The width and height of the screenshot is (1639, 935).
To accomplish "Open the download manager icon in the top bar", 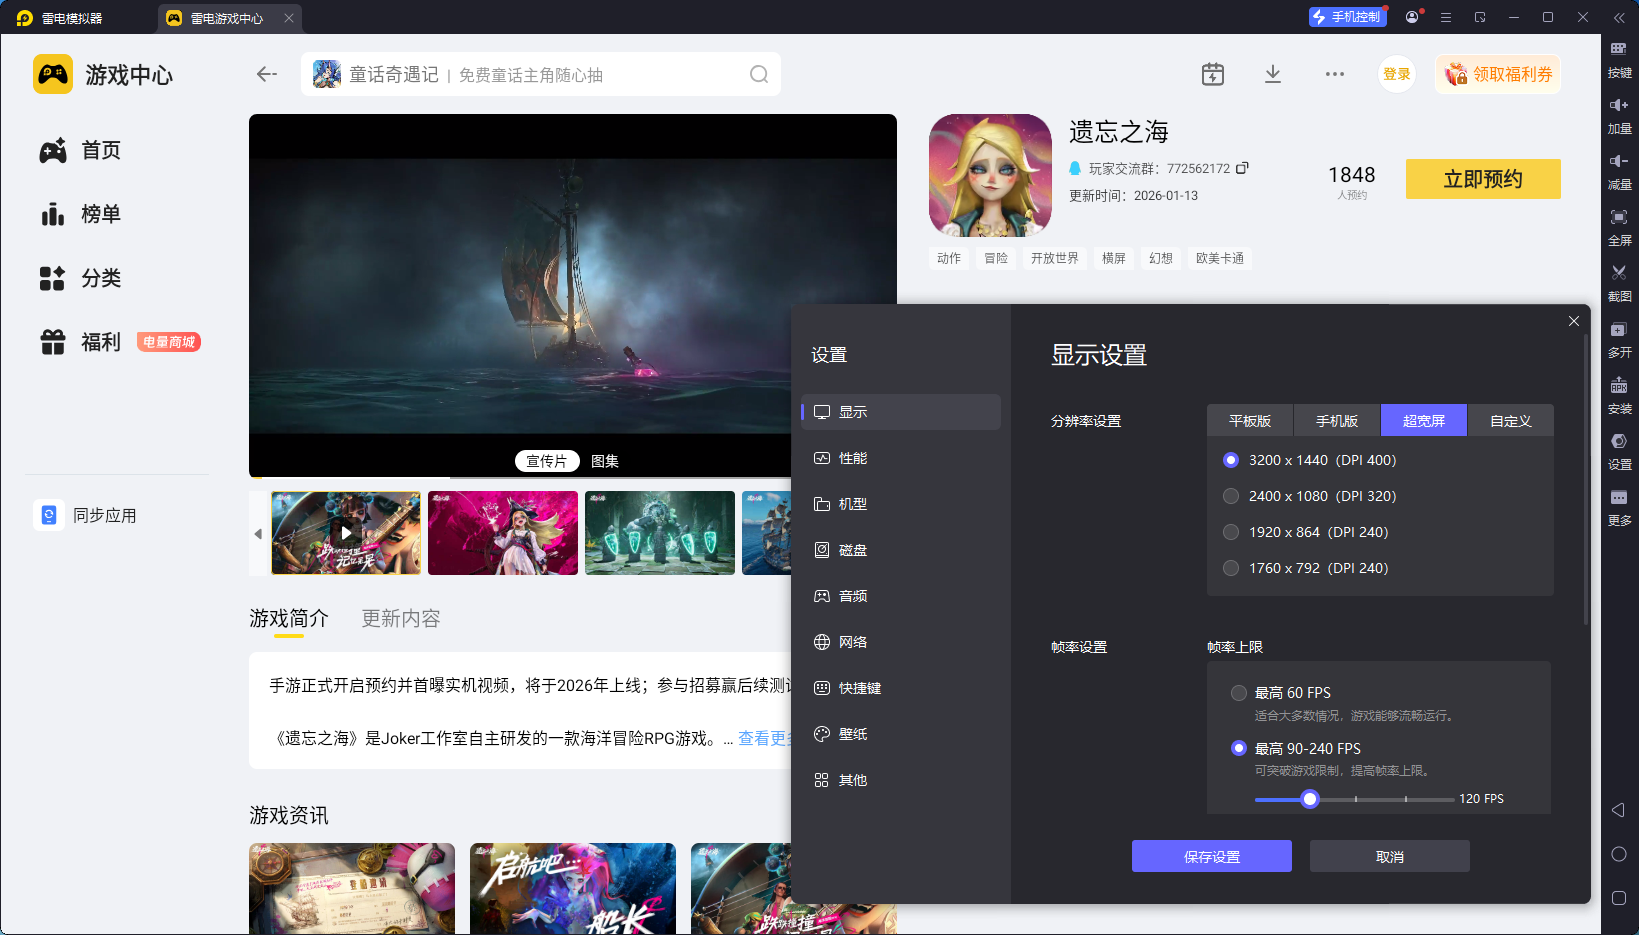I will click(x=1272, y=73).
